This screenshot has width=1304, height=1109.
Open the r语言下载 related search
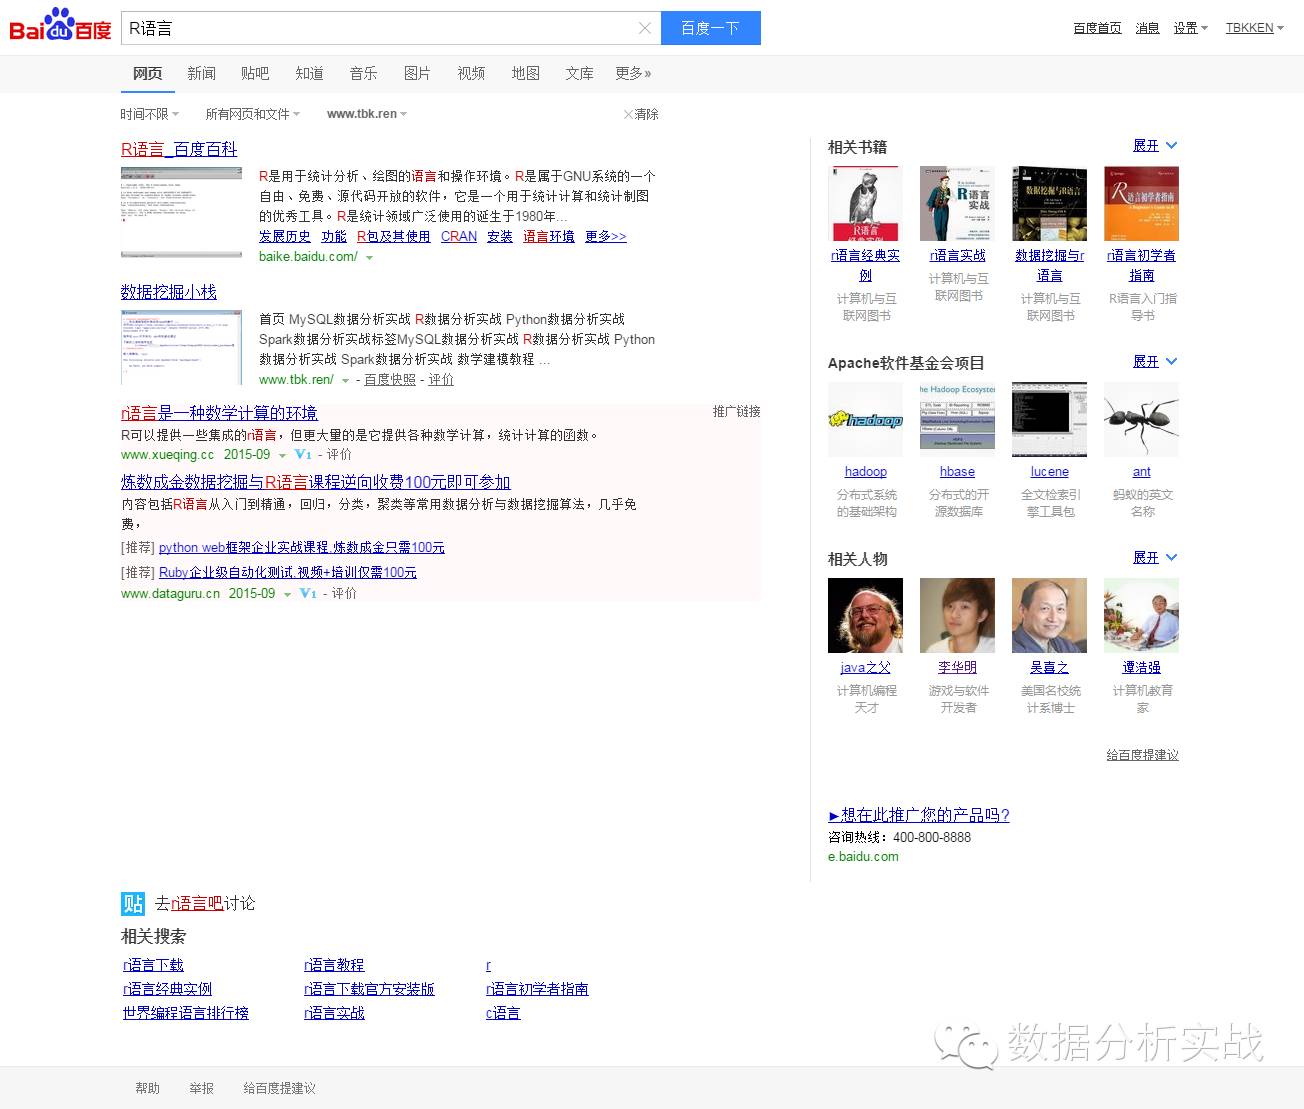point(153,965)
